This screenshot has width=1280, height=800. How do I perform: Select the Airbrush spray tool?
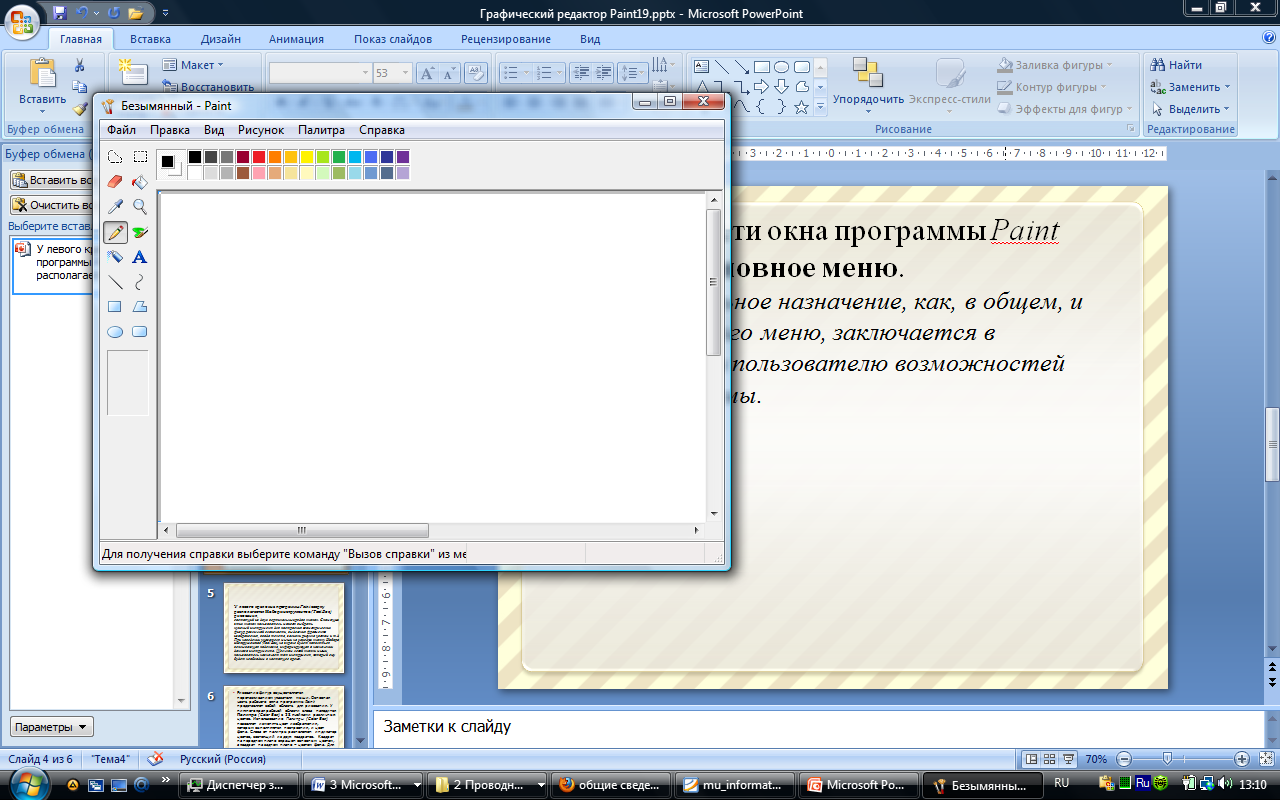click(x=115, y=257)
